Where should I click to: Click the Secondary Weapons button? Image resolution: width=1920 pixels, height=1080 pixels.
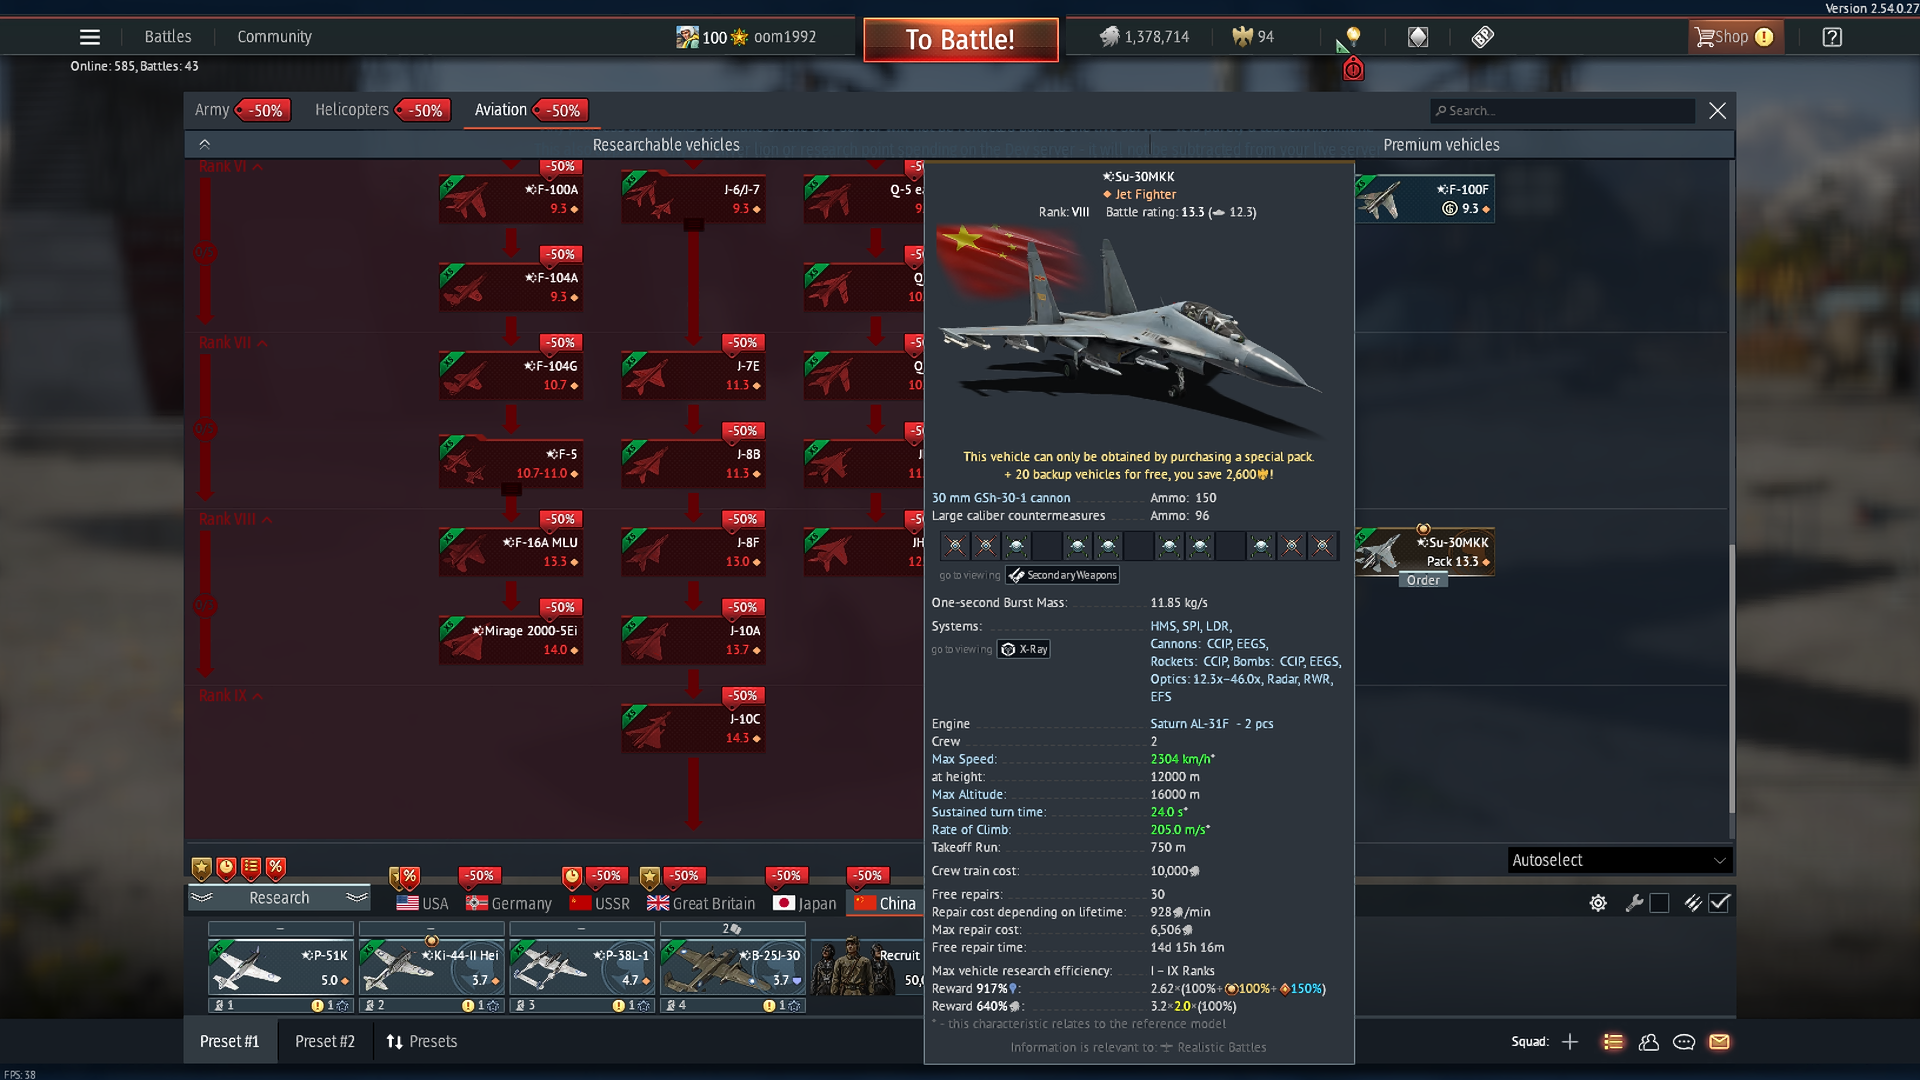[x=1063, y=575]
